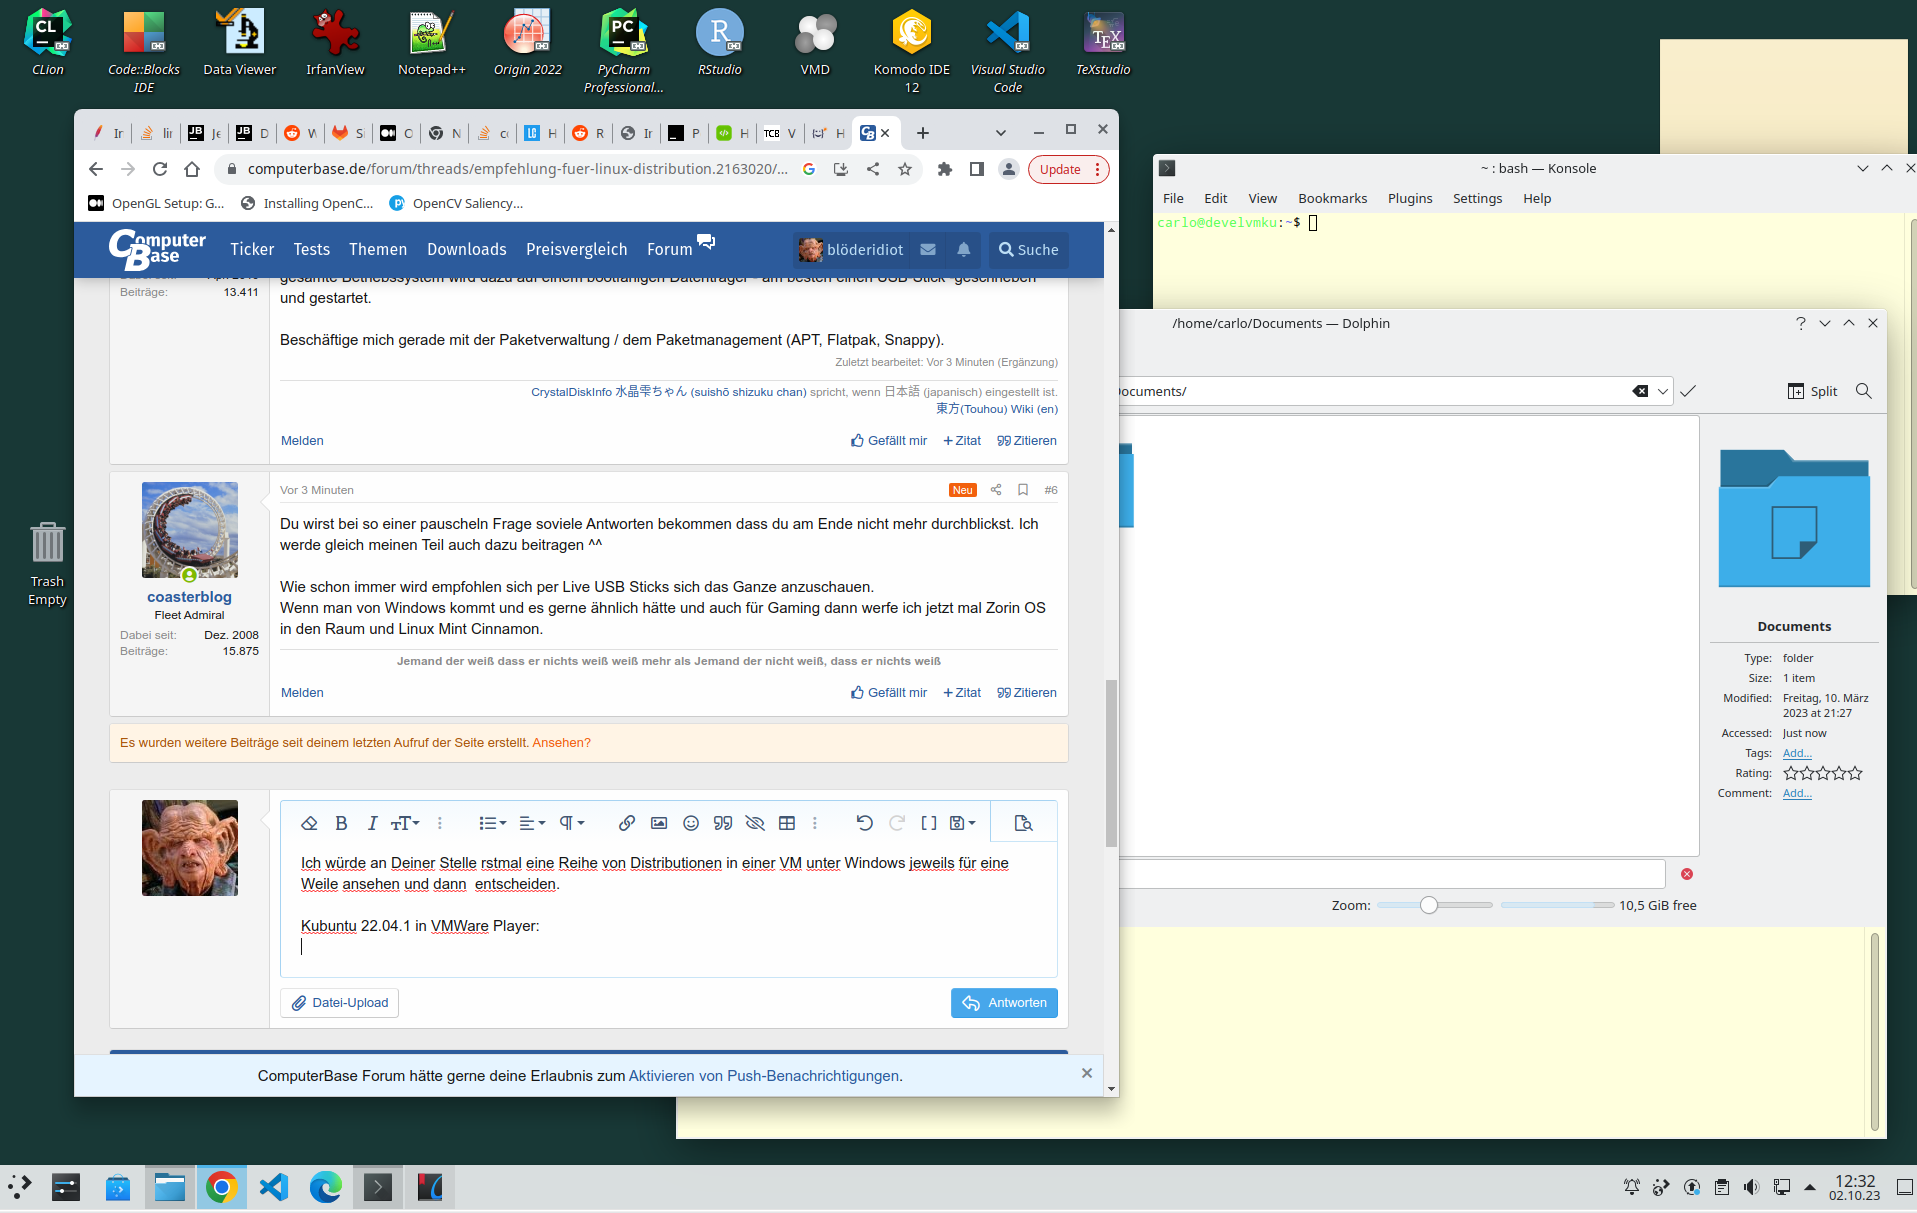Open the browser extensions puzzle icon

(x=945, y=169)
